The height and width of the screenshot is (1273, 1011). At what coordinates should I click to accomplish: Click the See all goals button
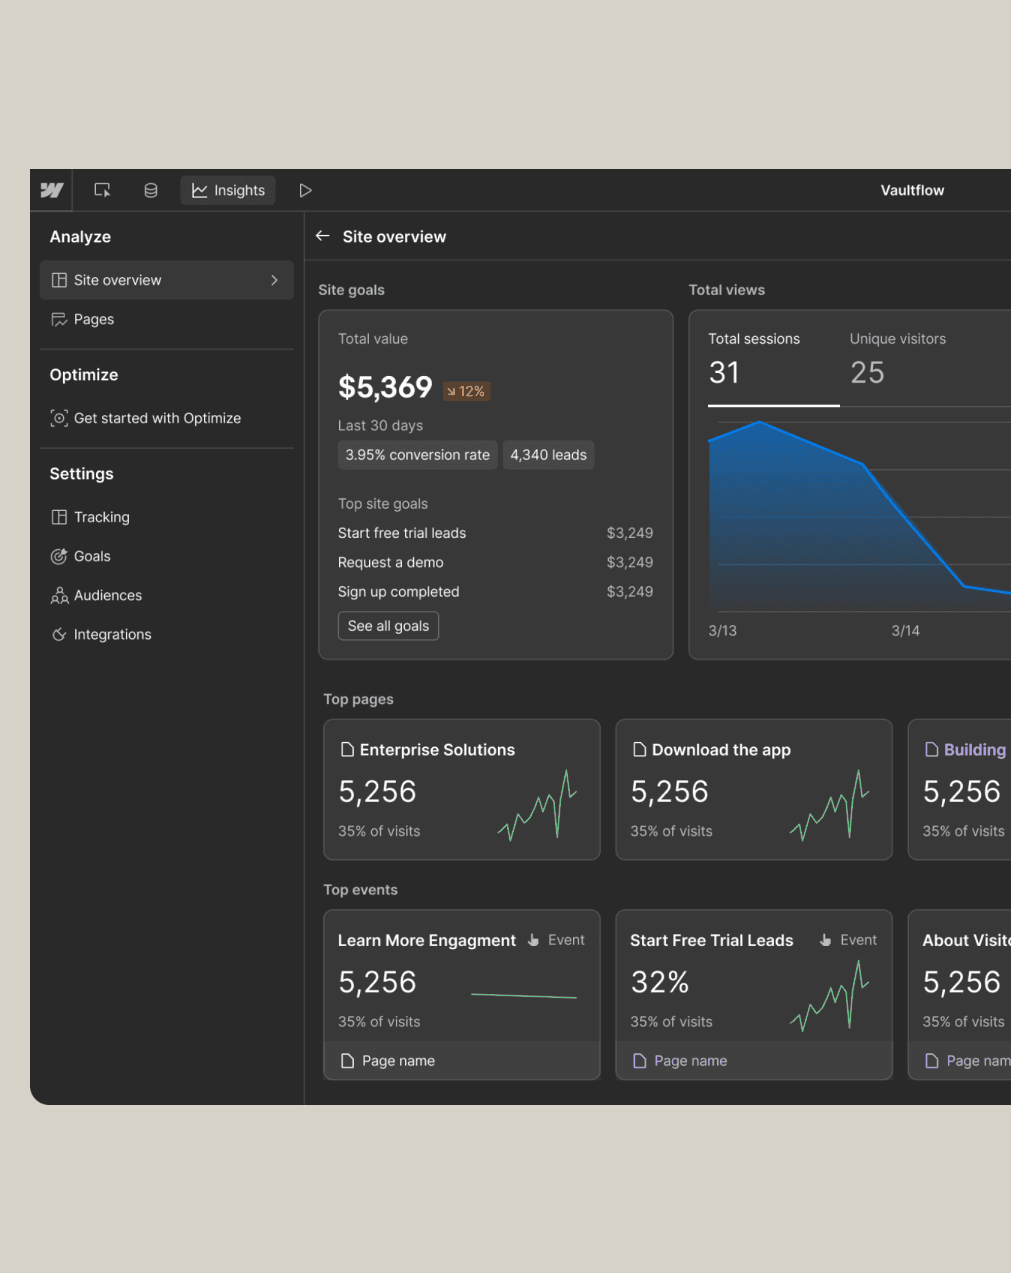coord(388,626)
